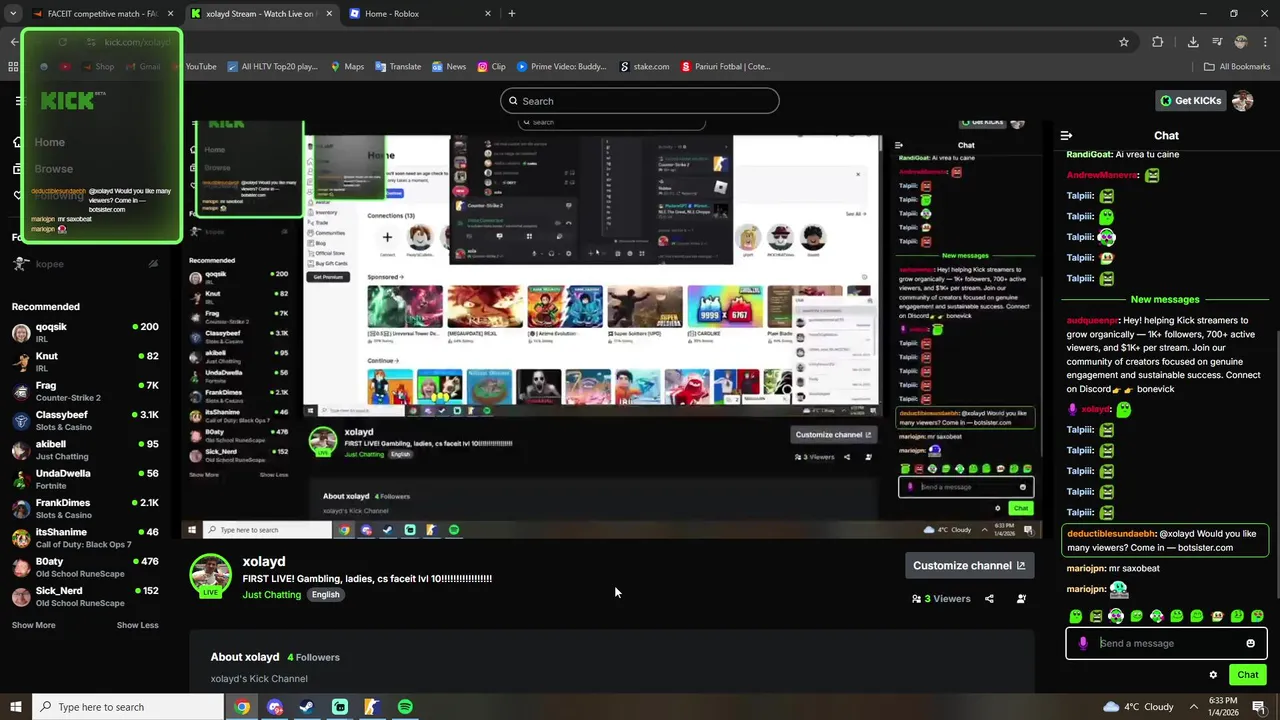Screen dimensions: 1280x720
Task: Open the stake.com bookmark
Action: [644, 67]
